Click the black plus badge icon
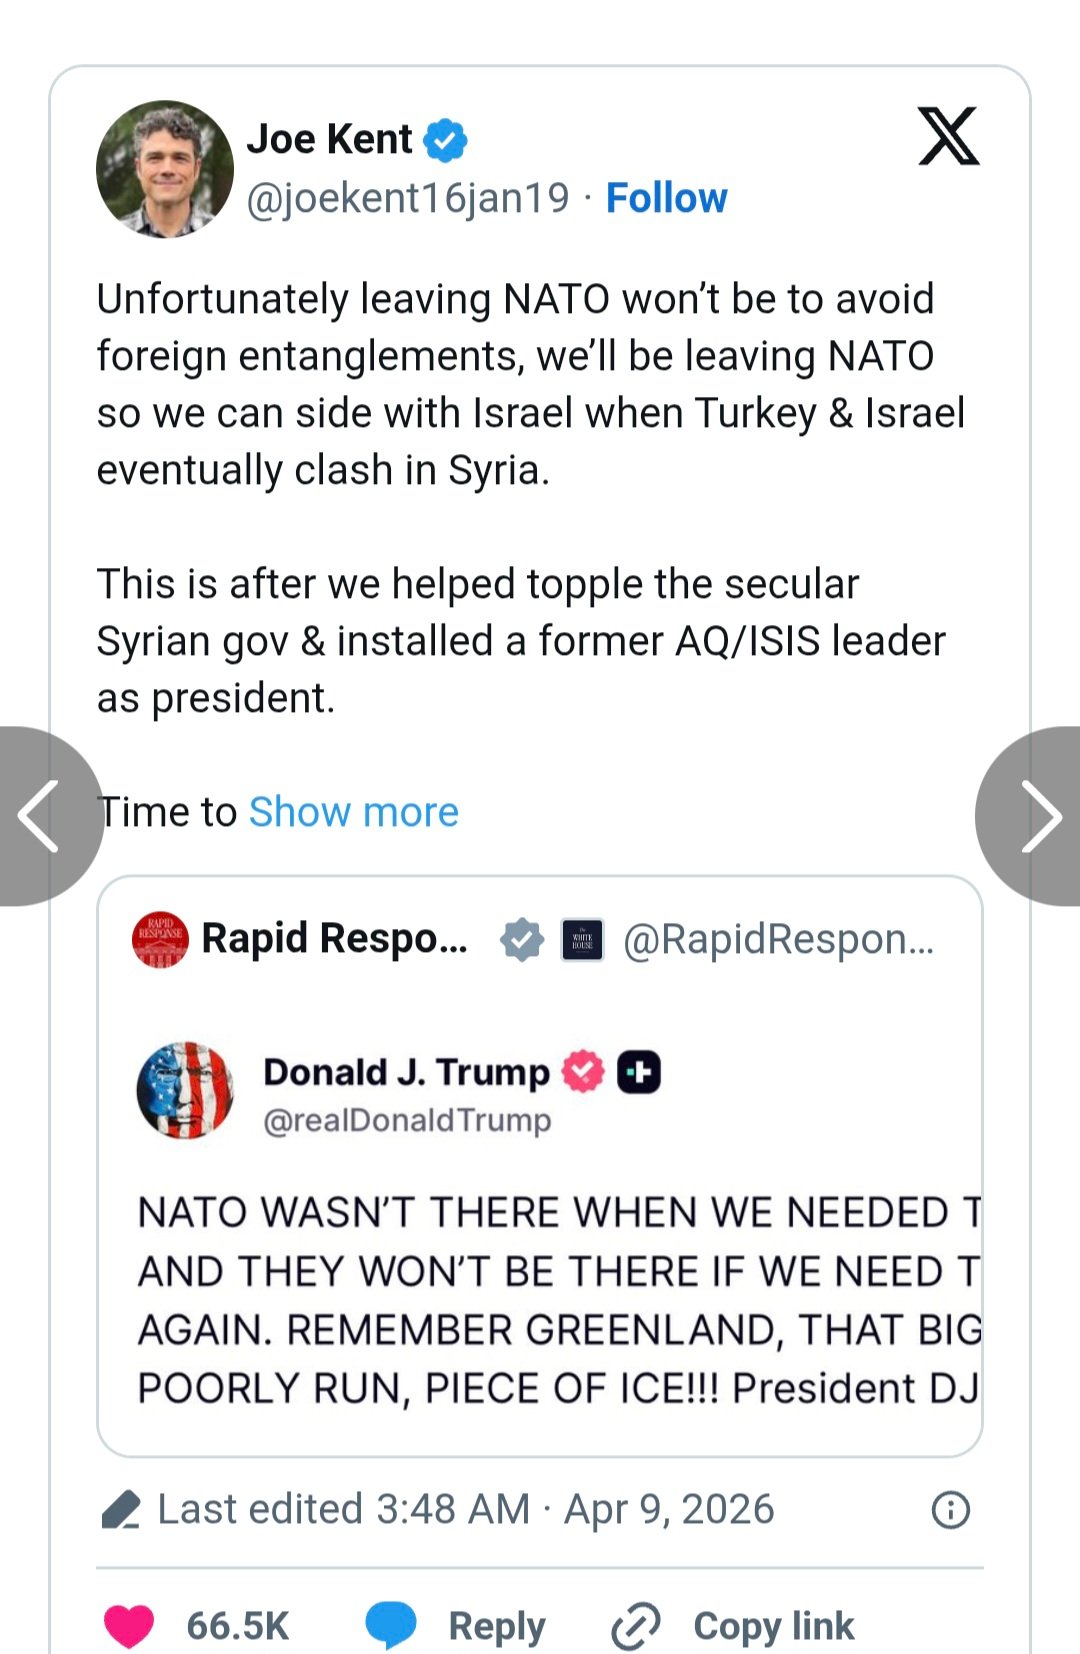Screen dimensions: 1080x1654 point(639,1072)
